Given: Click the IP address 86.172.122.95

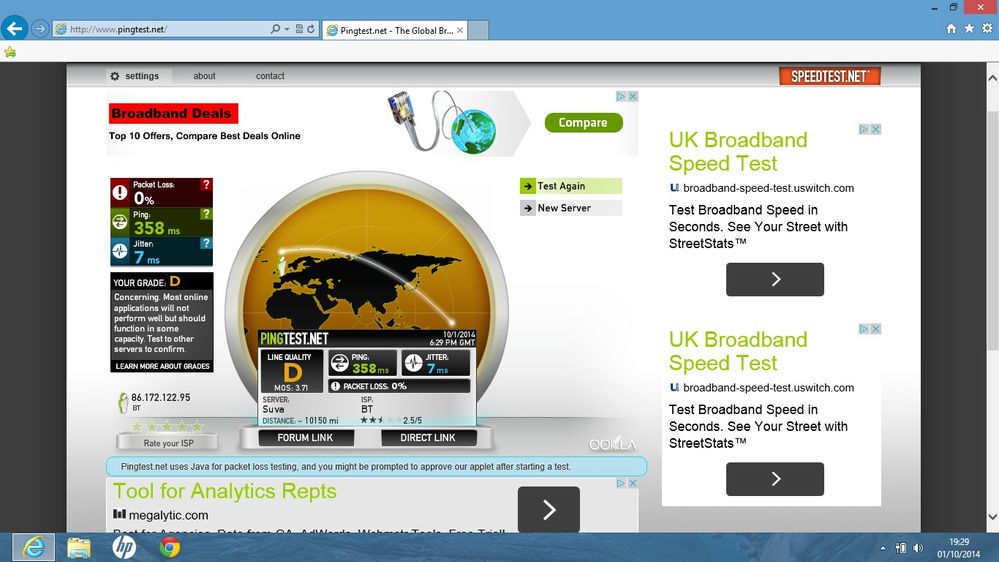Looking at the screenshot, I should [x=161, y=398].
